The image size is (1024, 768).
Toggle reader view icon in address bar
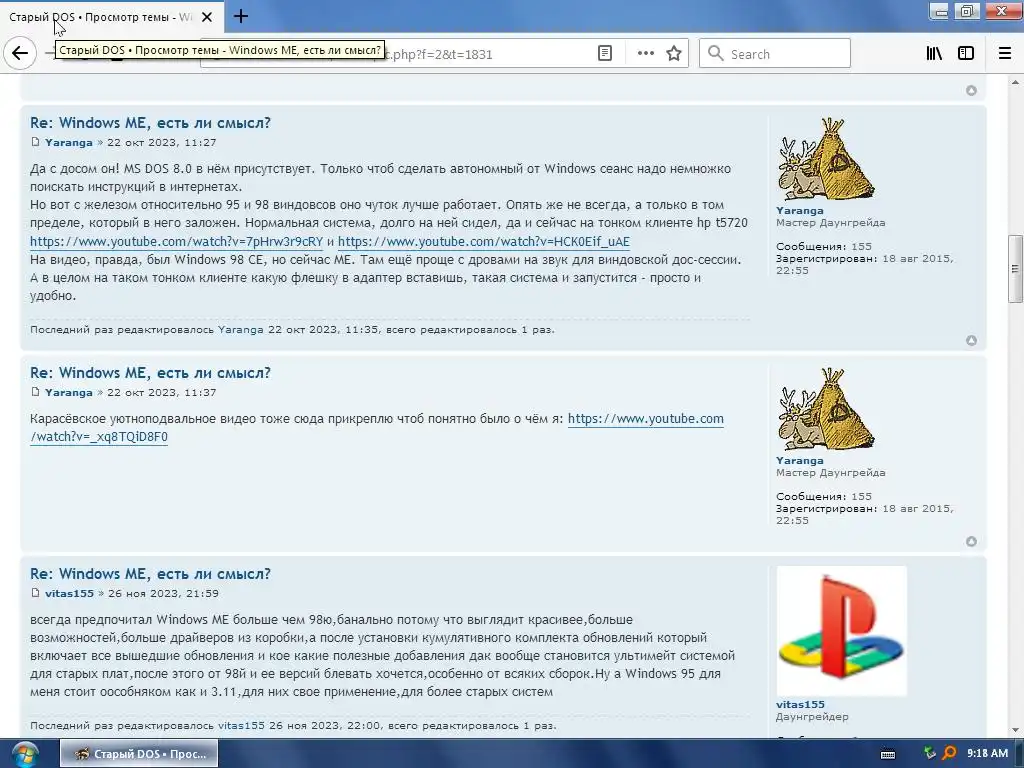[x=605, y=54]
